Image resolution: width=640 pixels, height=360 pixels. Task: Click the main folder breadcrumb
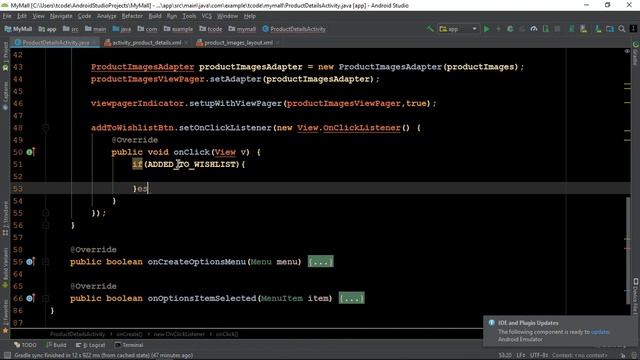coord(96,29)
